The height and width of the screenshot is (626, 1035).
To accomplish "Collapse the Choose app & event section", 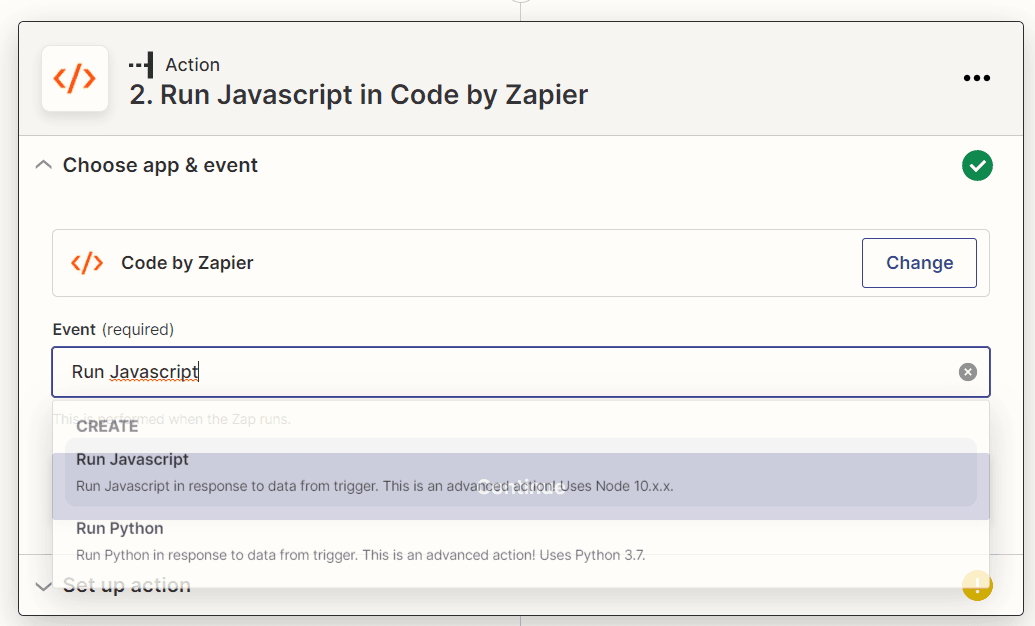I will (x=43, y=164).
